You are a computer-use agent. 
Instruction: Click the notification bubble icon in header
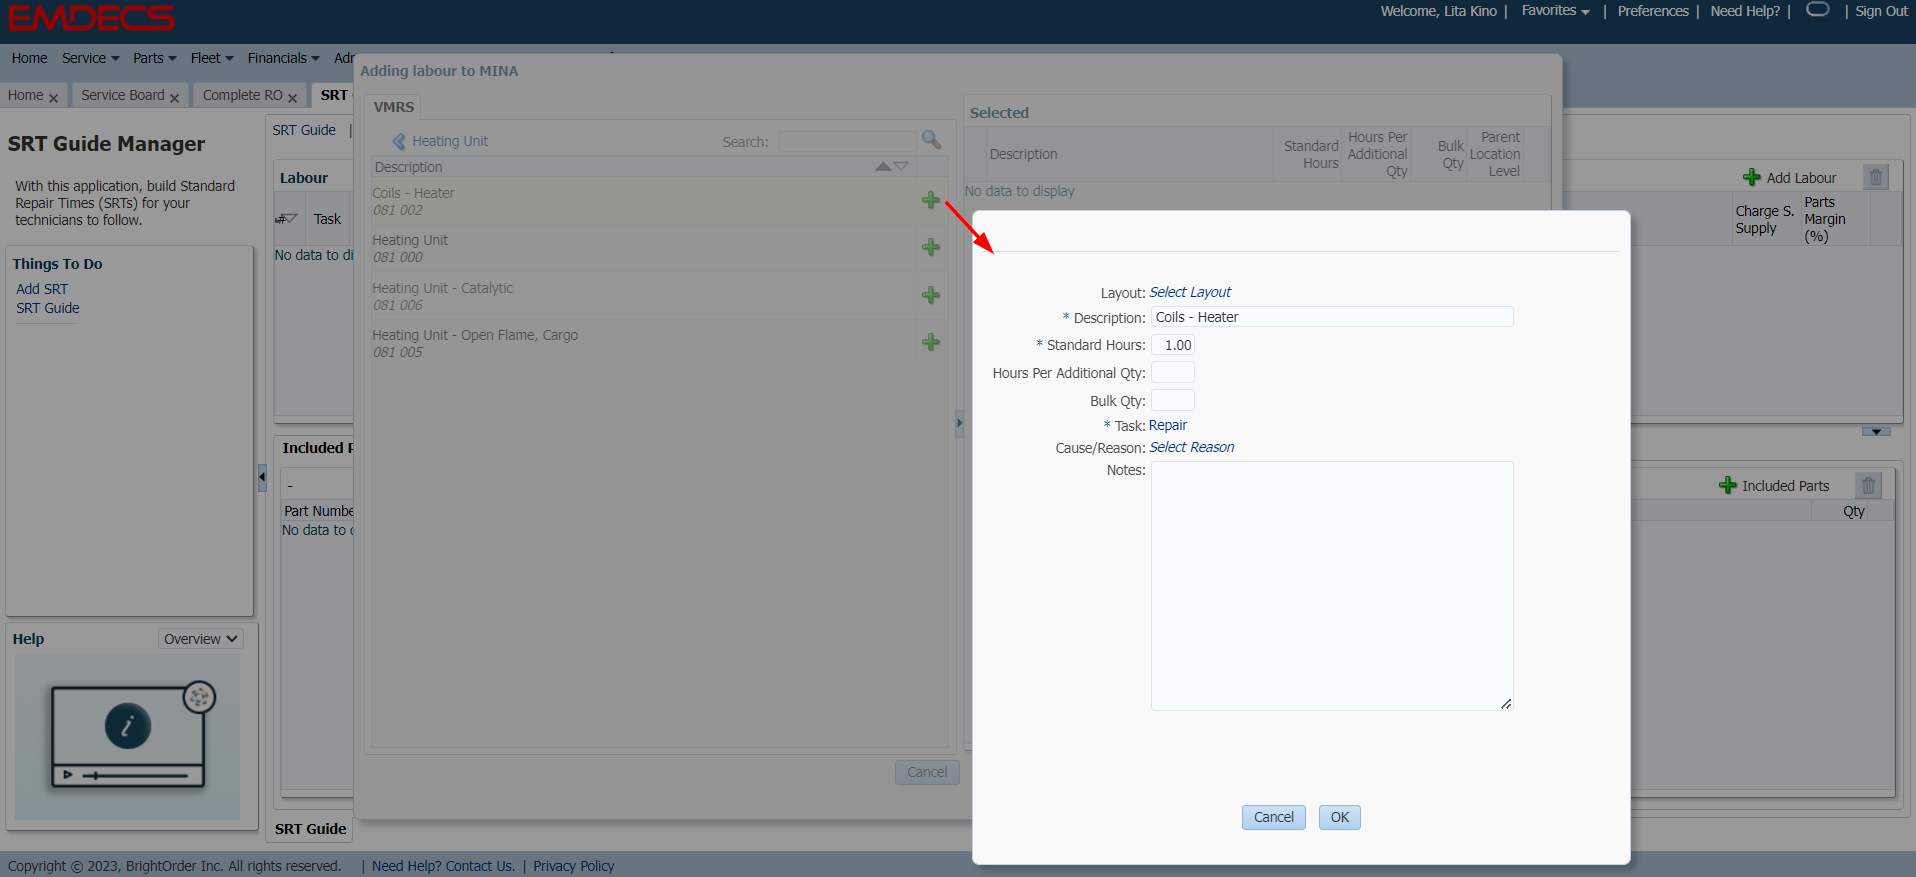click(x=1818, y=9)
